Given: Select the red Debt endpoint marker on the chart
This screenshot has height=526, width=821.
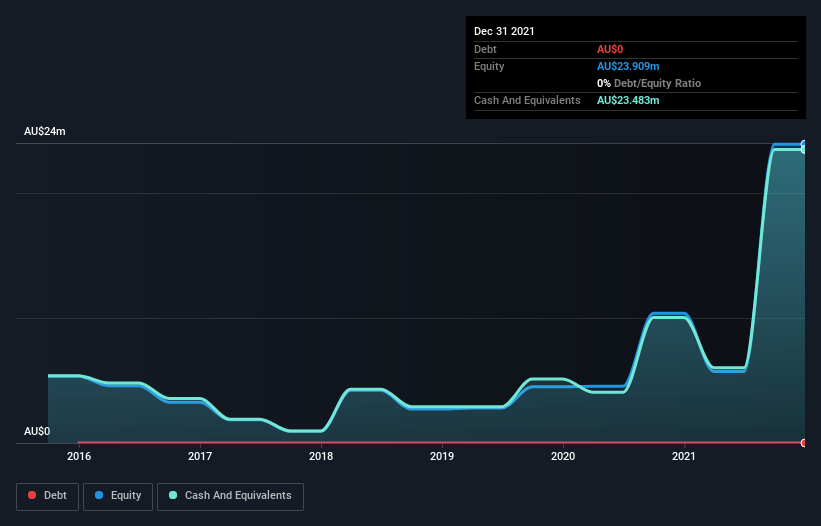Looking at the screenshot, I should [x=804, y=443].
